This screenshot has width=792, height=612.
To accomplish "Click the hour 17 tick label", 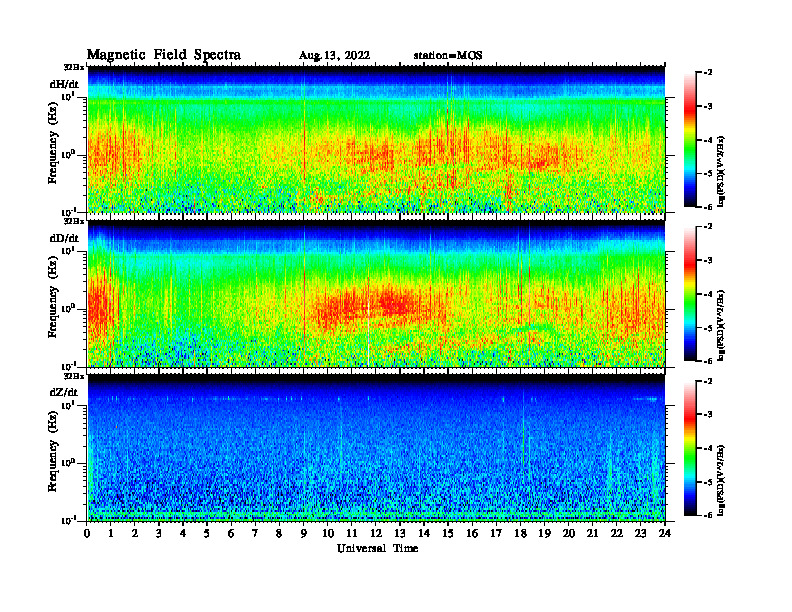I will [496, 534].
